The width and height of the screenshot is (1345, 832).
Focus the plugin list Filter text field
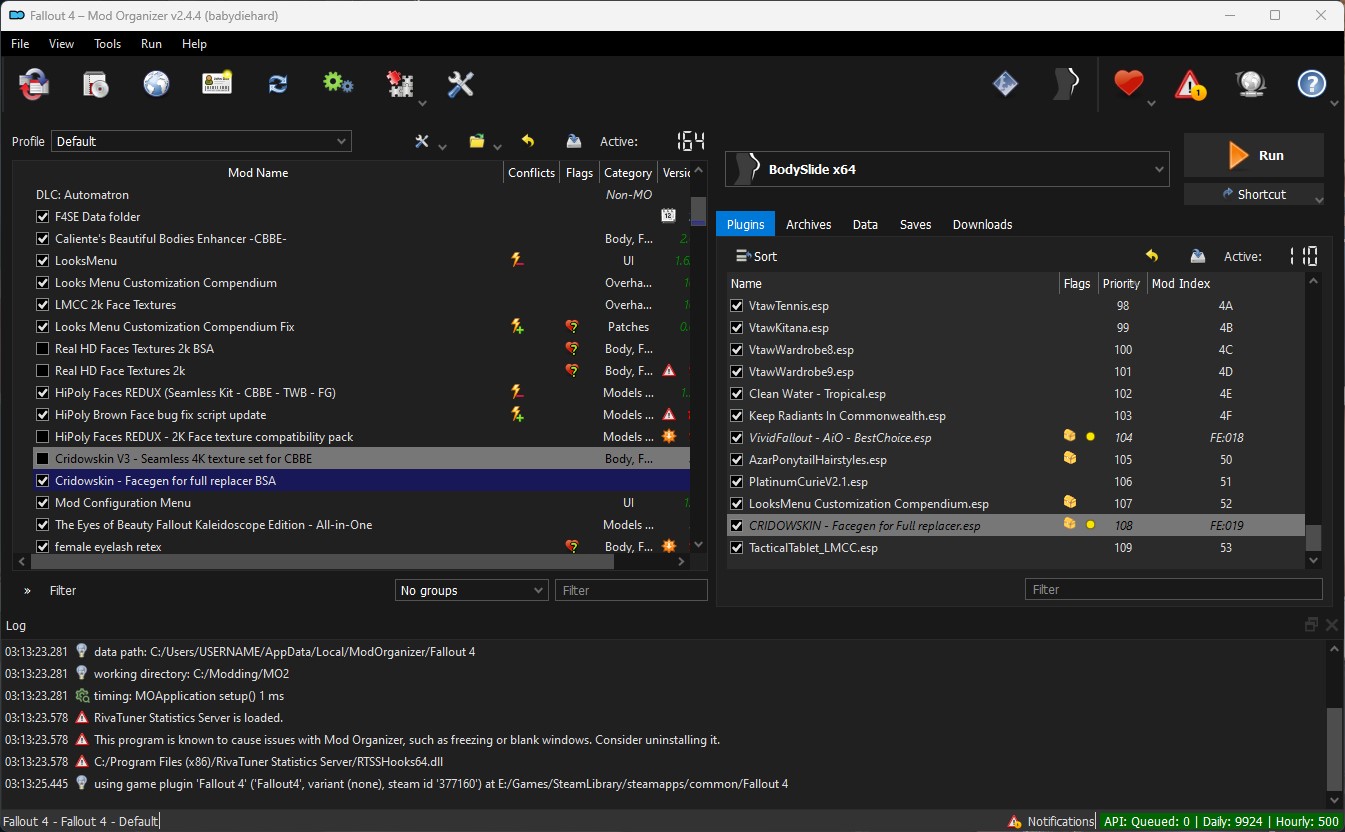tap(1174, 590)
